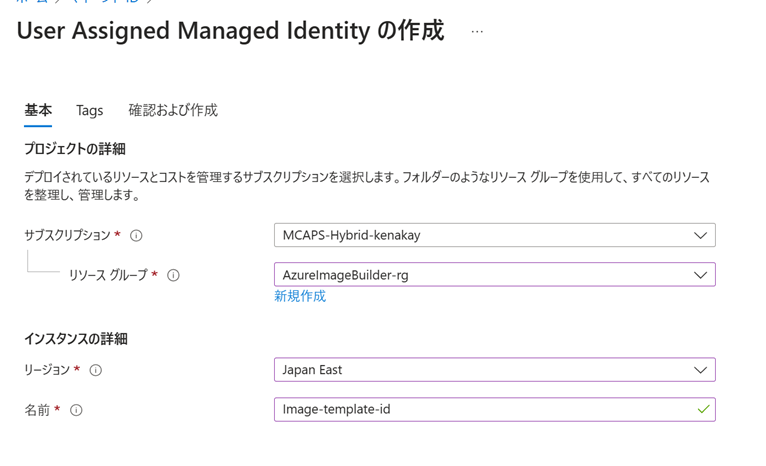Click the インスタンスの詳細 section heading
The image size is (766, 466).
(x=76, y=339)
